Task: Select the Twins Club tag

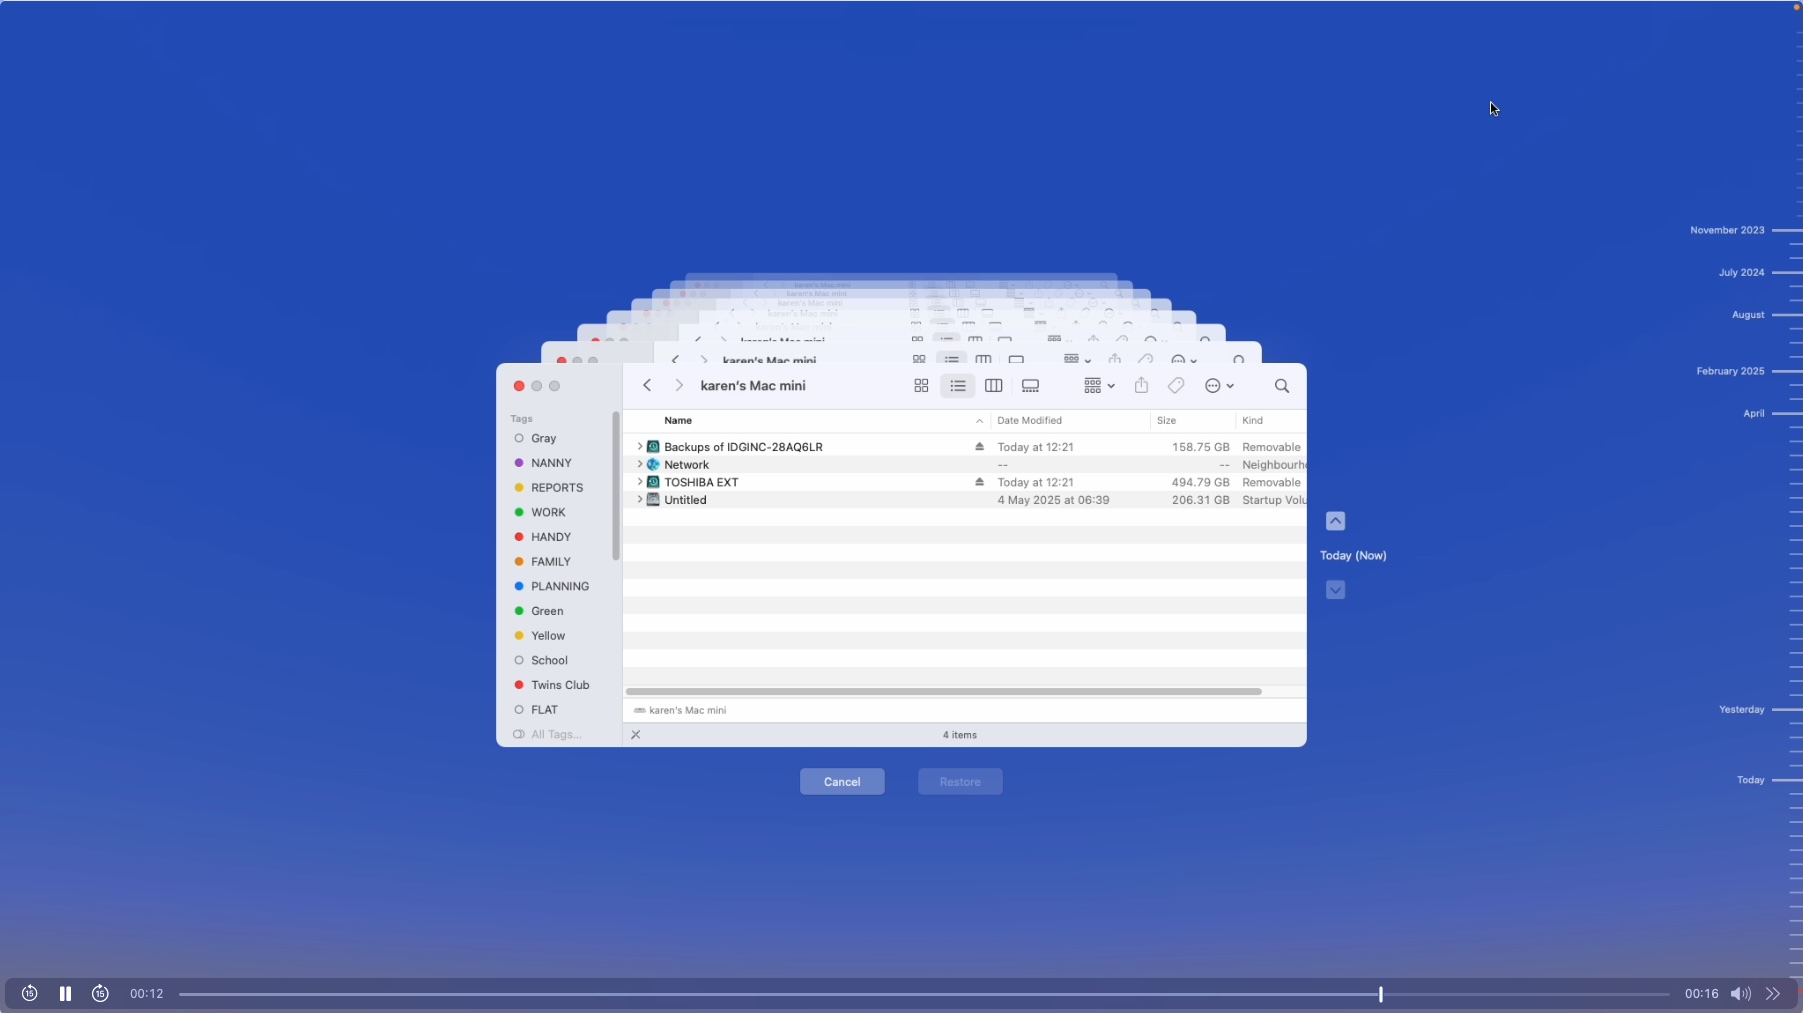Action: pyautogui.click(x=560, y=685)
